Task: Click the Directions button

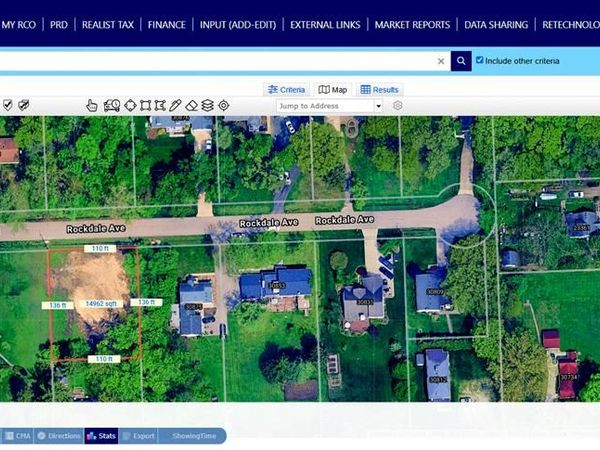Action: coord(59,436)
